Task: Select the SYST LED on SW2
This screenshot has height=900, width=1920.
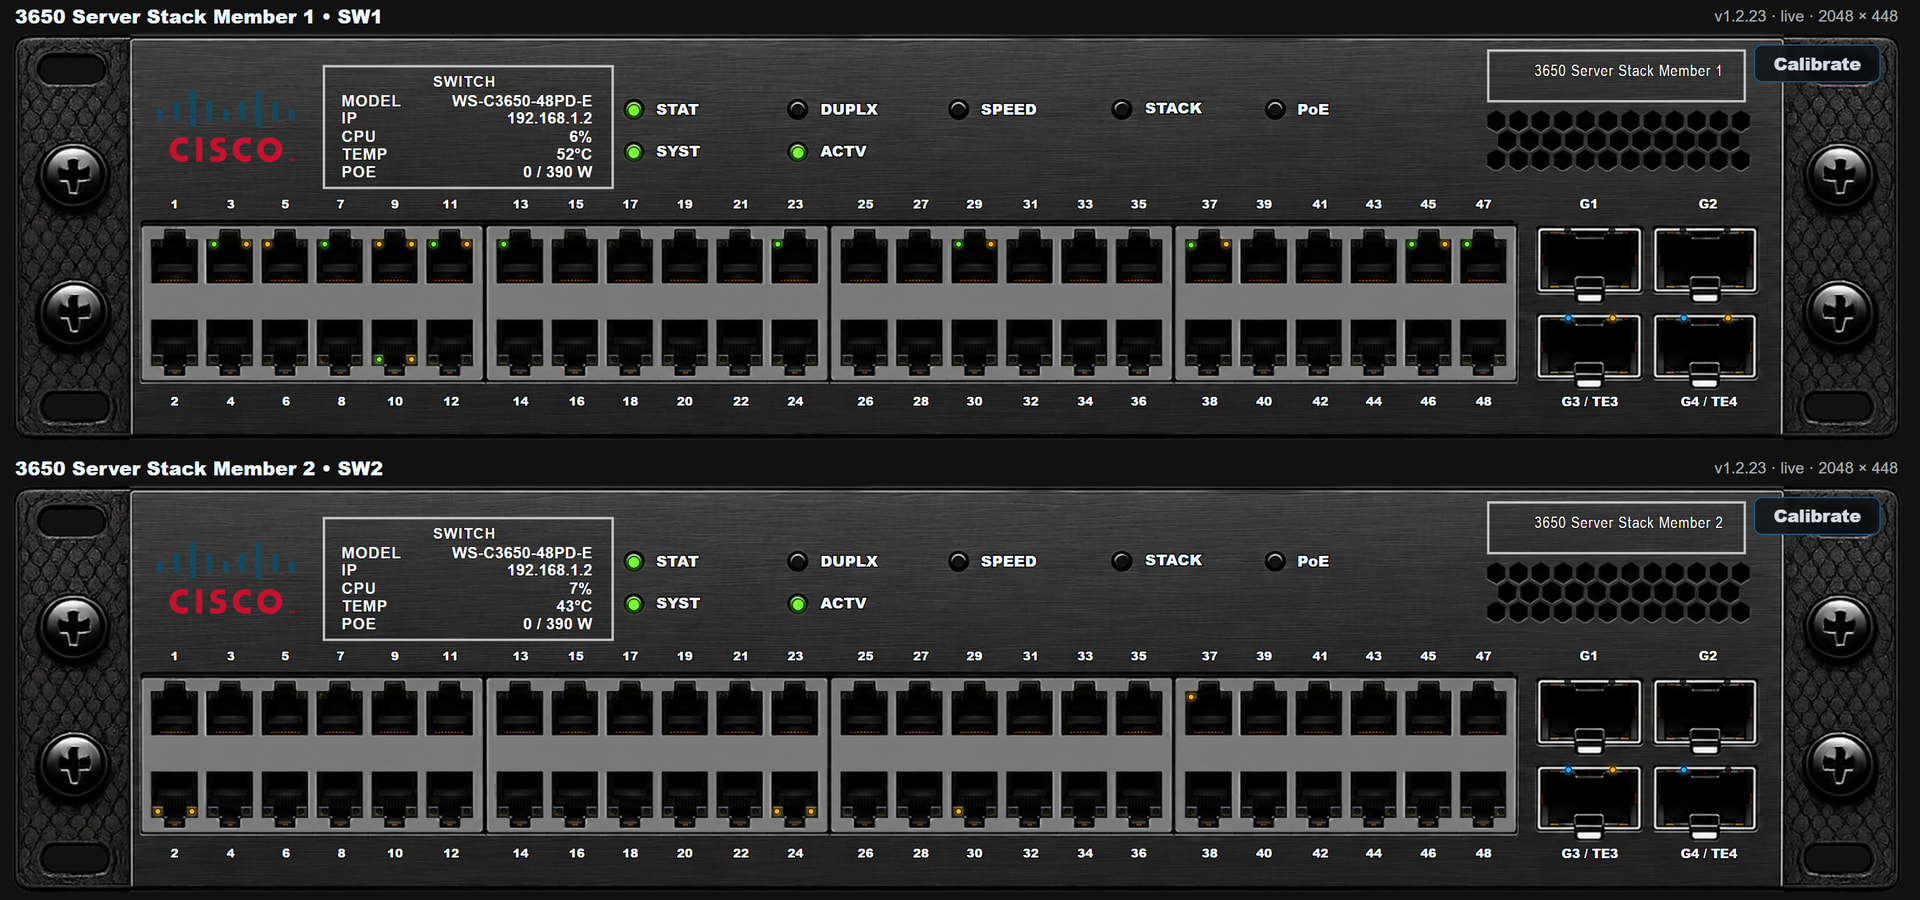Action: click(634, 604)
